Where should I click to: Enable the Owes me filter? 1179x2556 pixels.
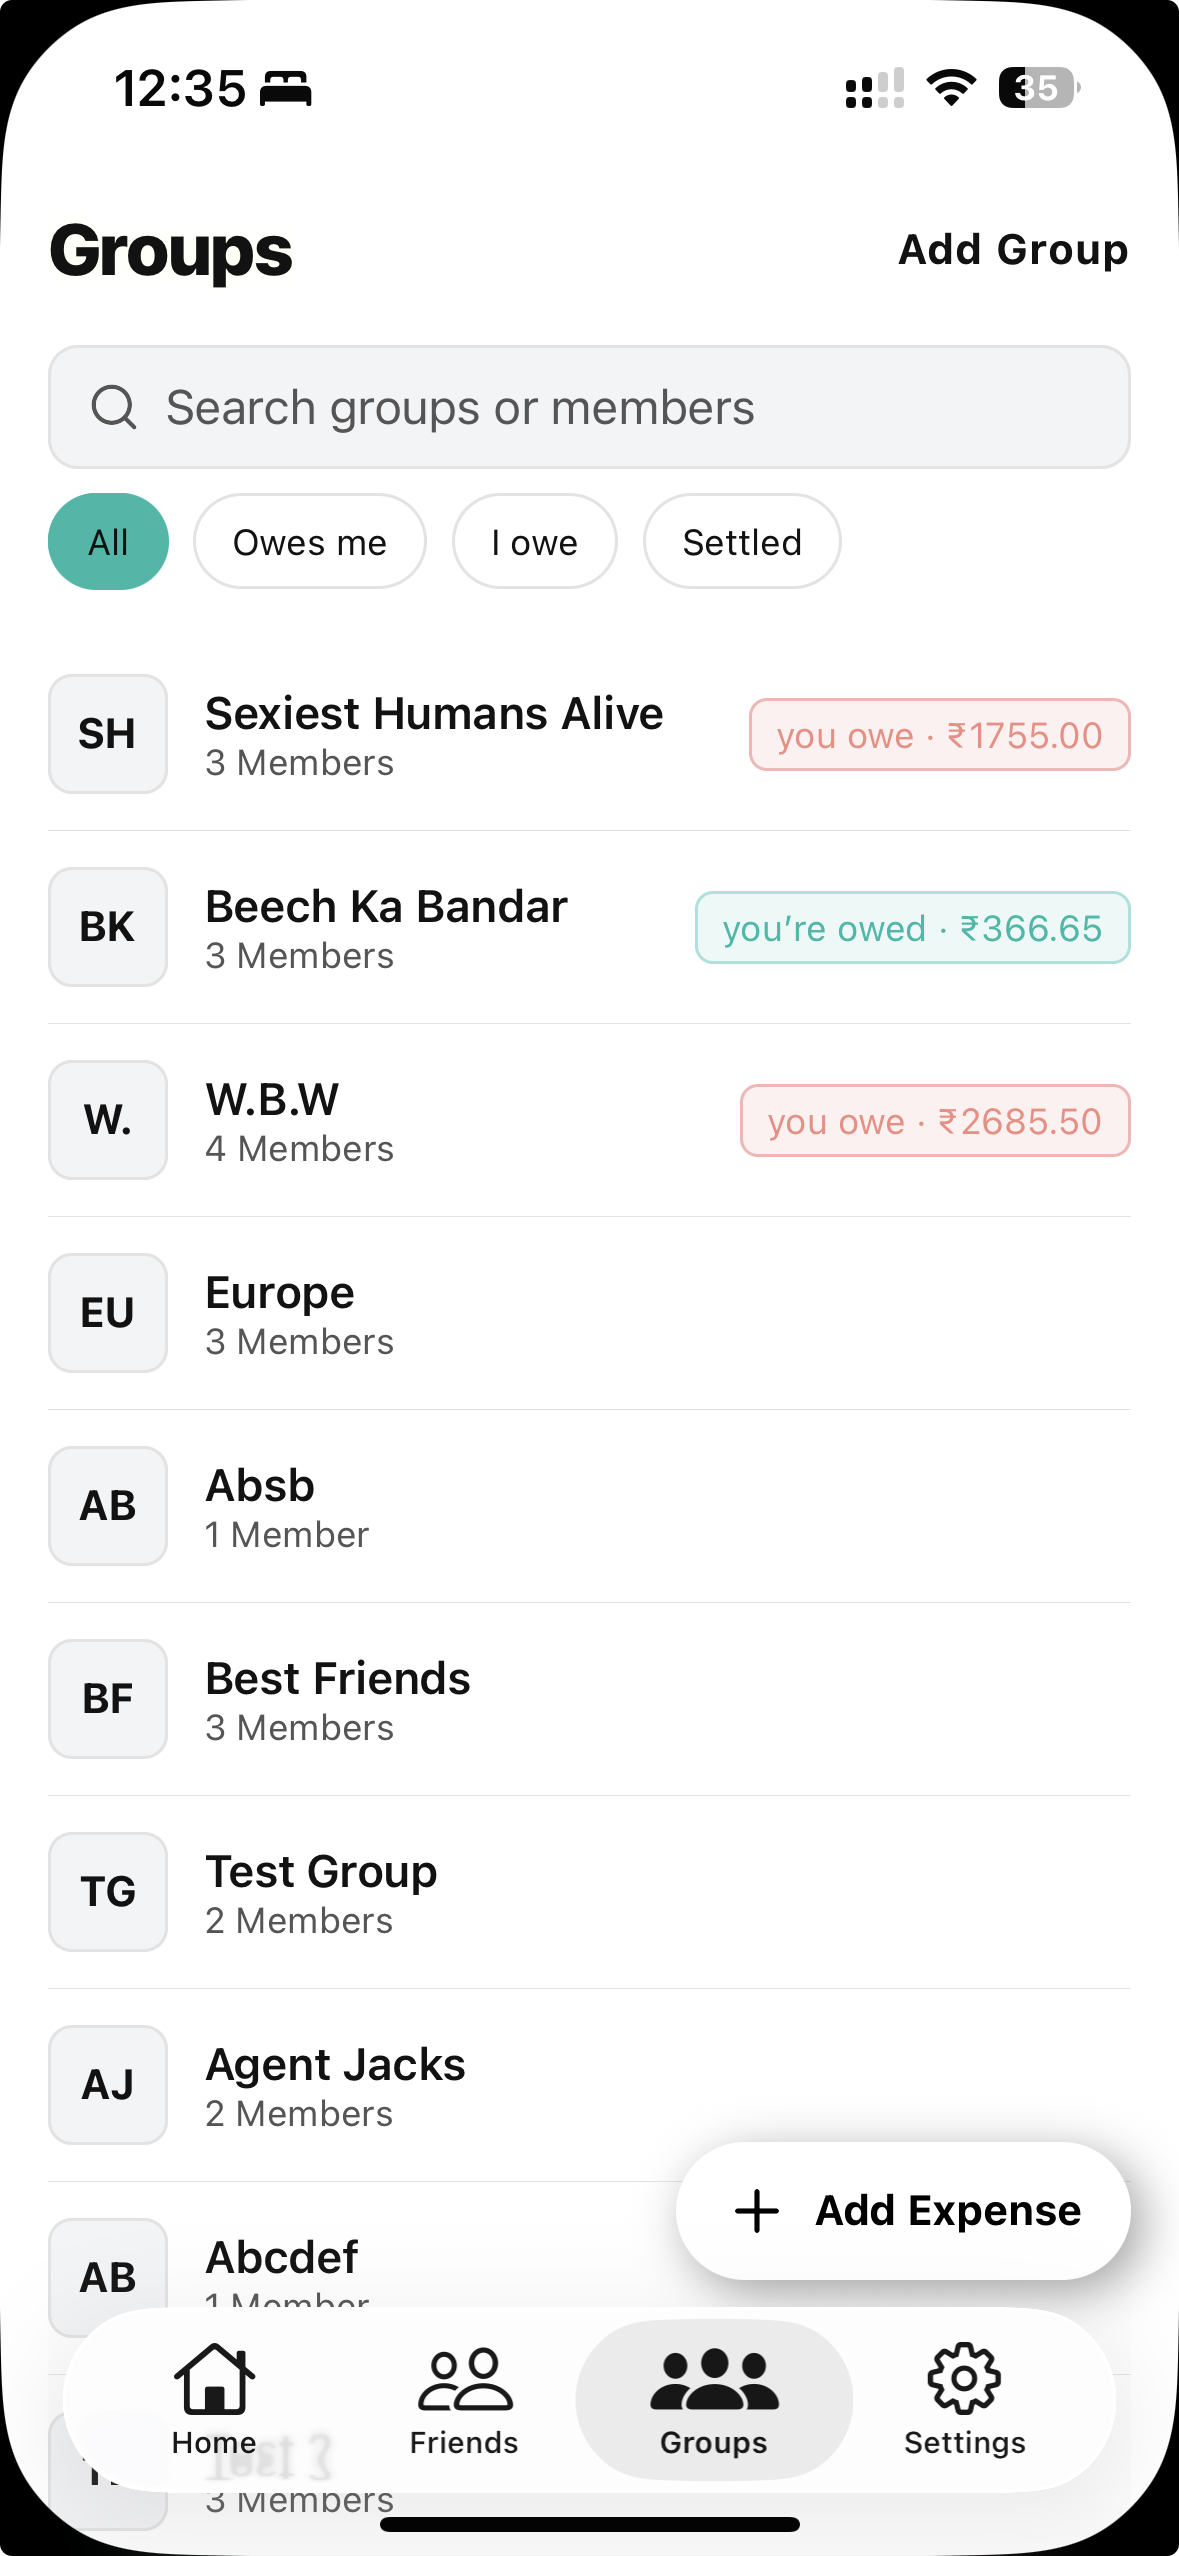click(x=310, y=542)
